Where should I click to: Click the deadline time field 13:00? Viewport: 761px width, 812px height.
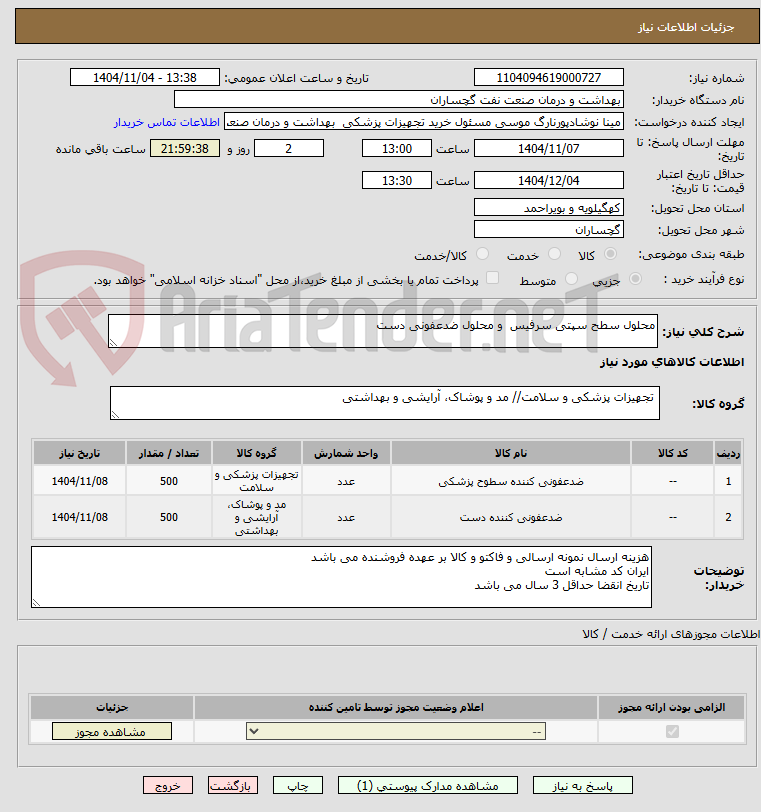click(397, 149)
